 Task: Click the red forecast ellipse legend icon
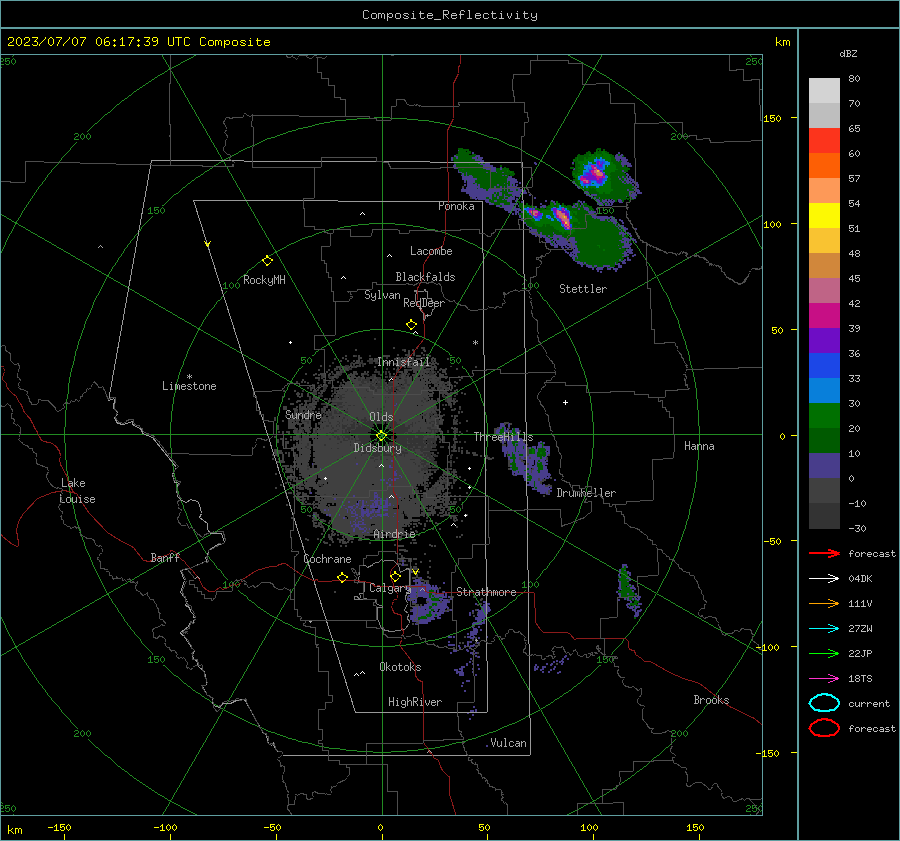[x=824, y=728]
